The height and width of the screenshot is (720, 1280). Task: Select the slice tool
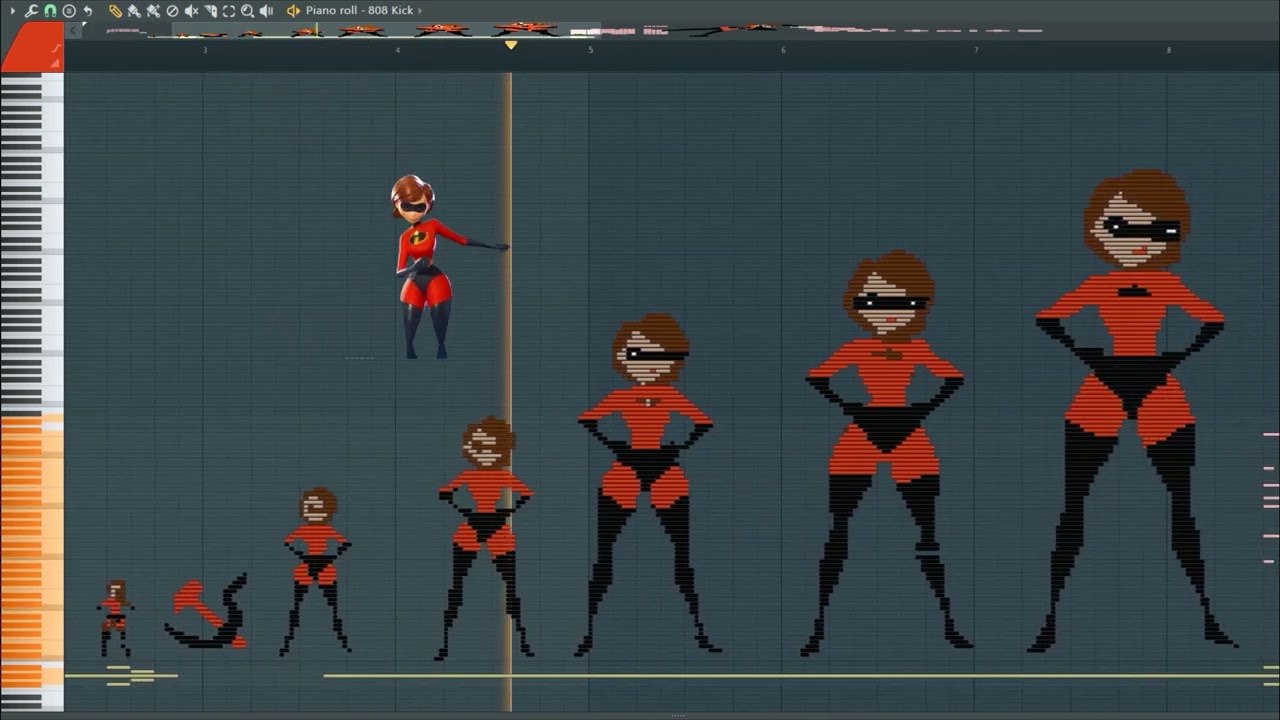[x=210, y=10]
